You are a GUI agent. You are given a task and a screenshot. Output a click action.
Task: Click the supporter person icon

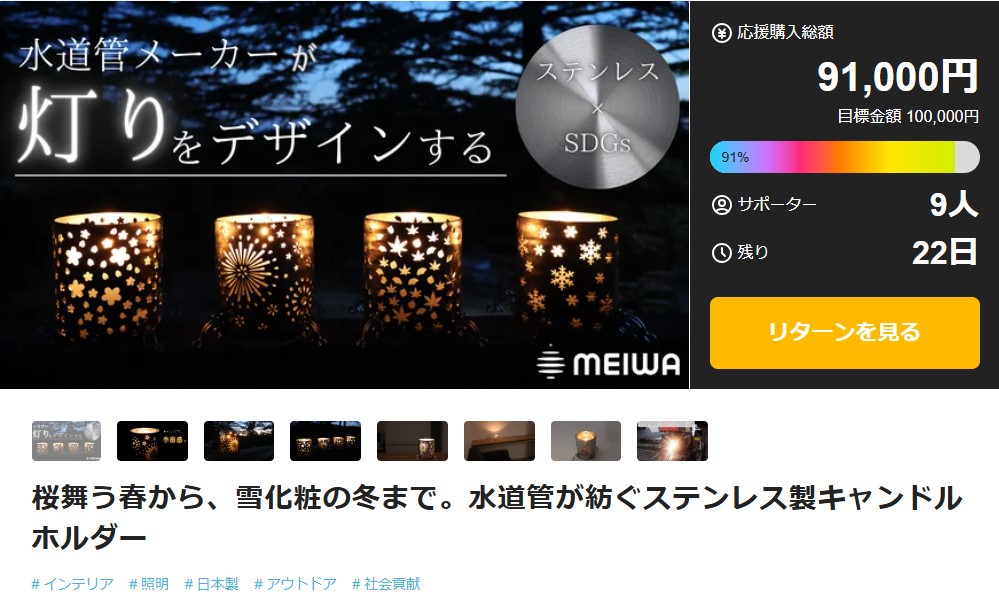pyautogui.click(x=721, y=205)
